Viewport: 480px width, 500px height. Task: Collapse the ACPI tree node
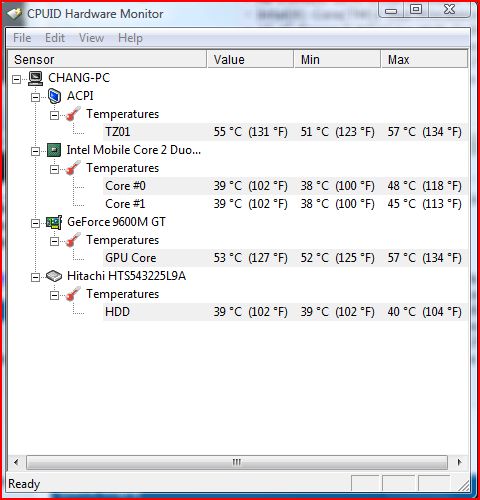[35, 97]
